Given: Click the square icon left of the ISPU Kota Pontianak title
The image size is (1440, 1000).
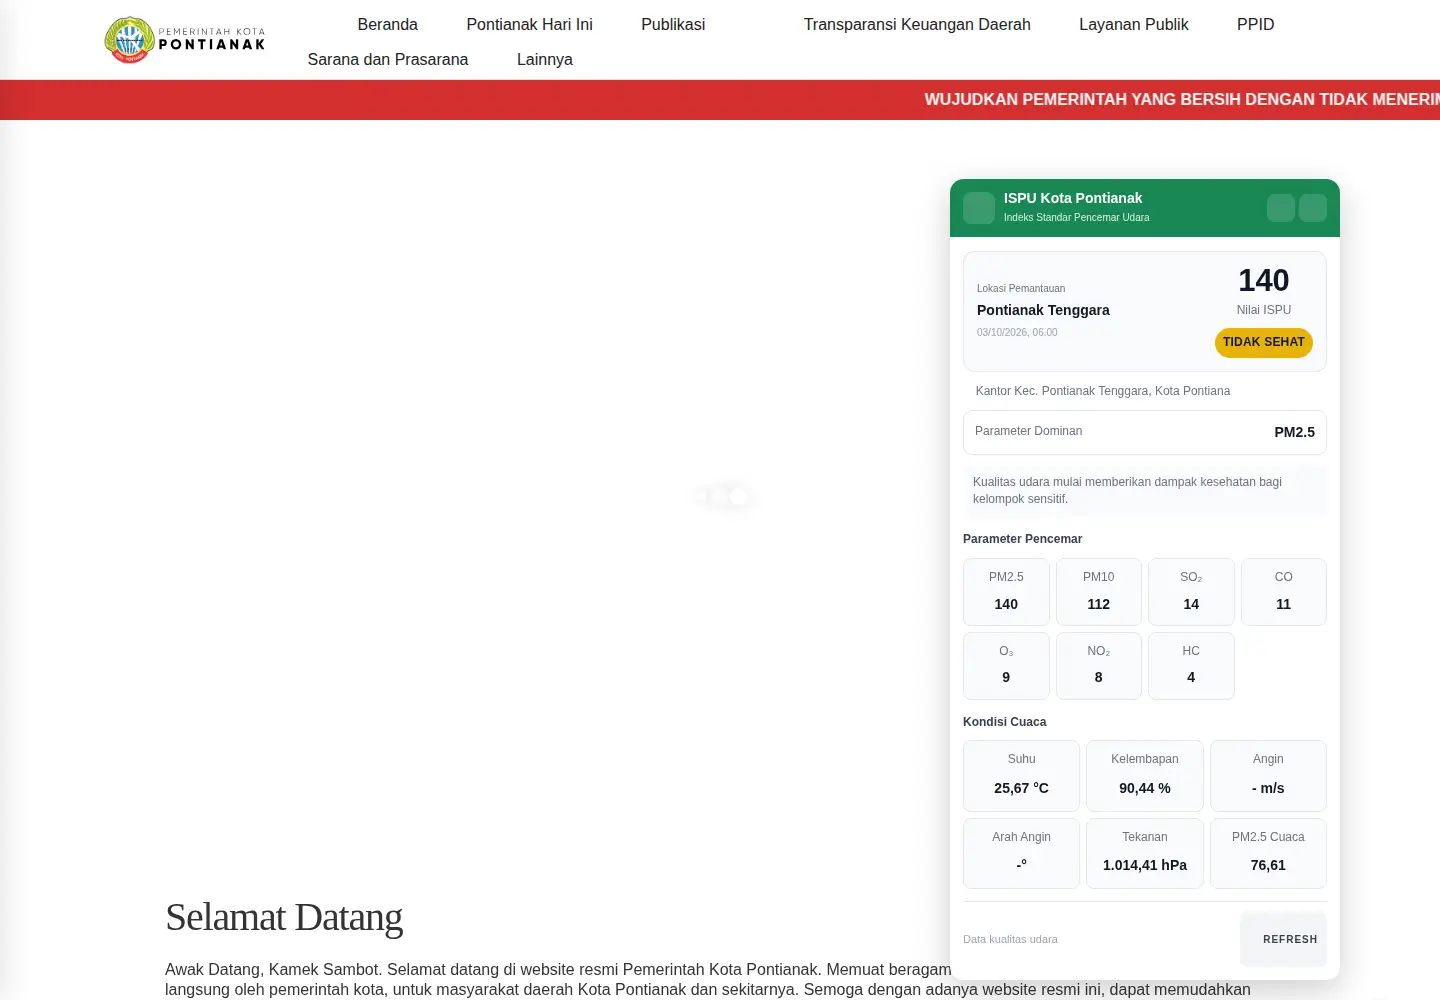Looking at the screenshot, I should click(x=979, y=208).
